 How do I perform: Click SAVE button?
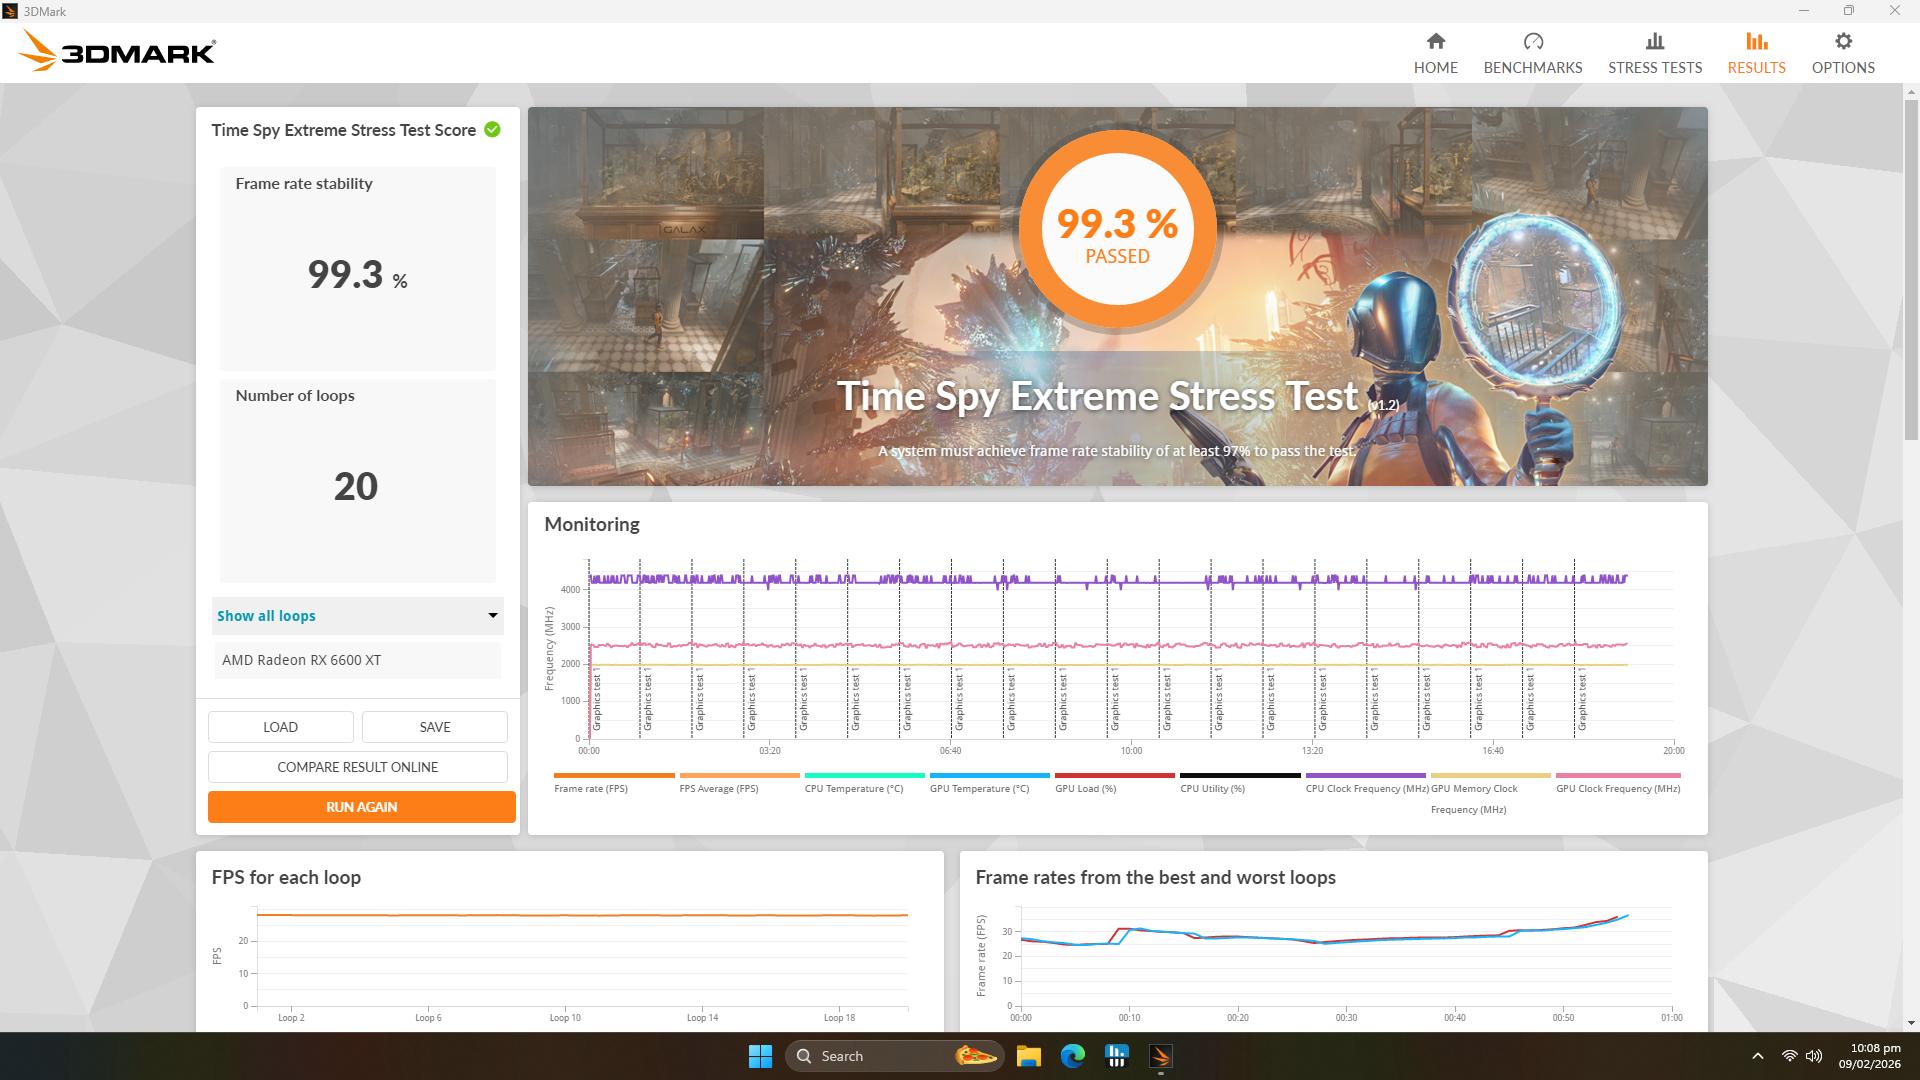434,727
